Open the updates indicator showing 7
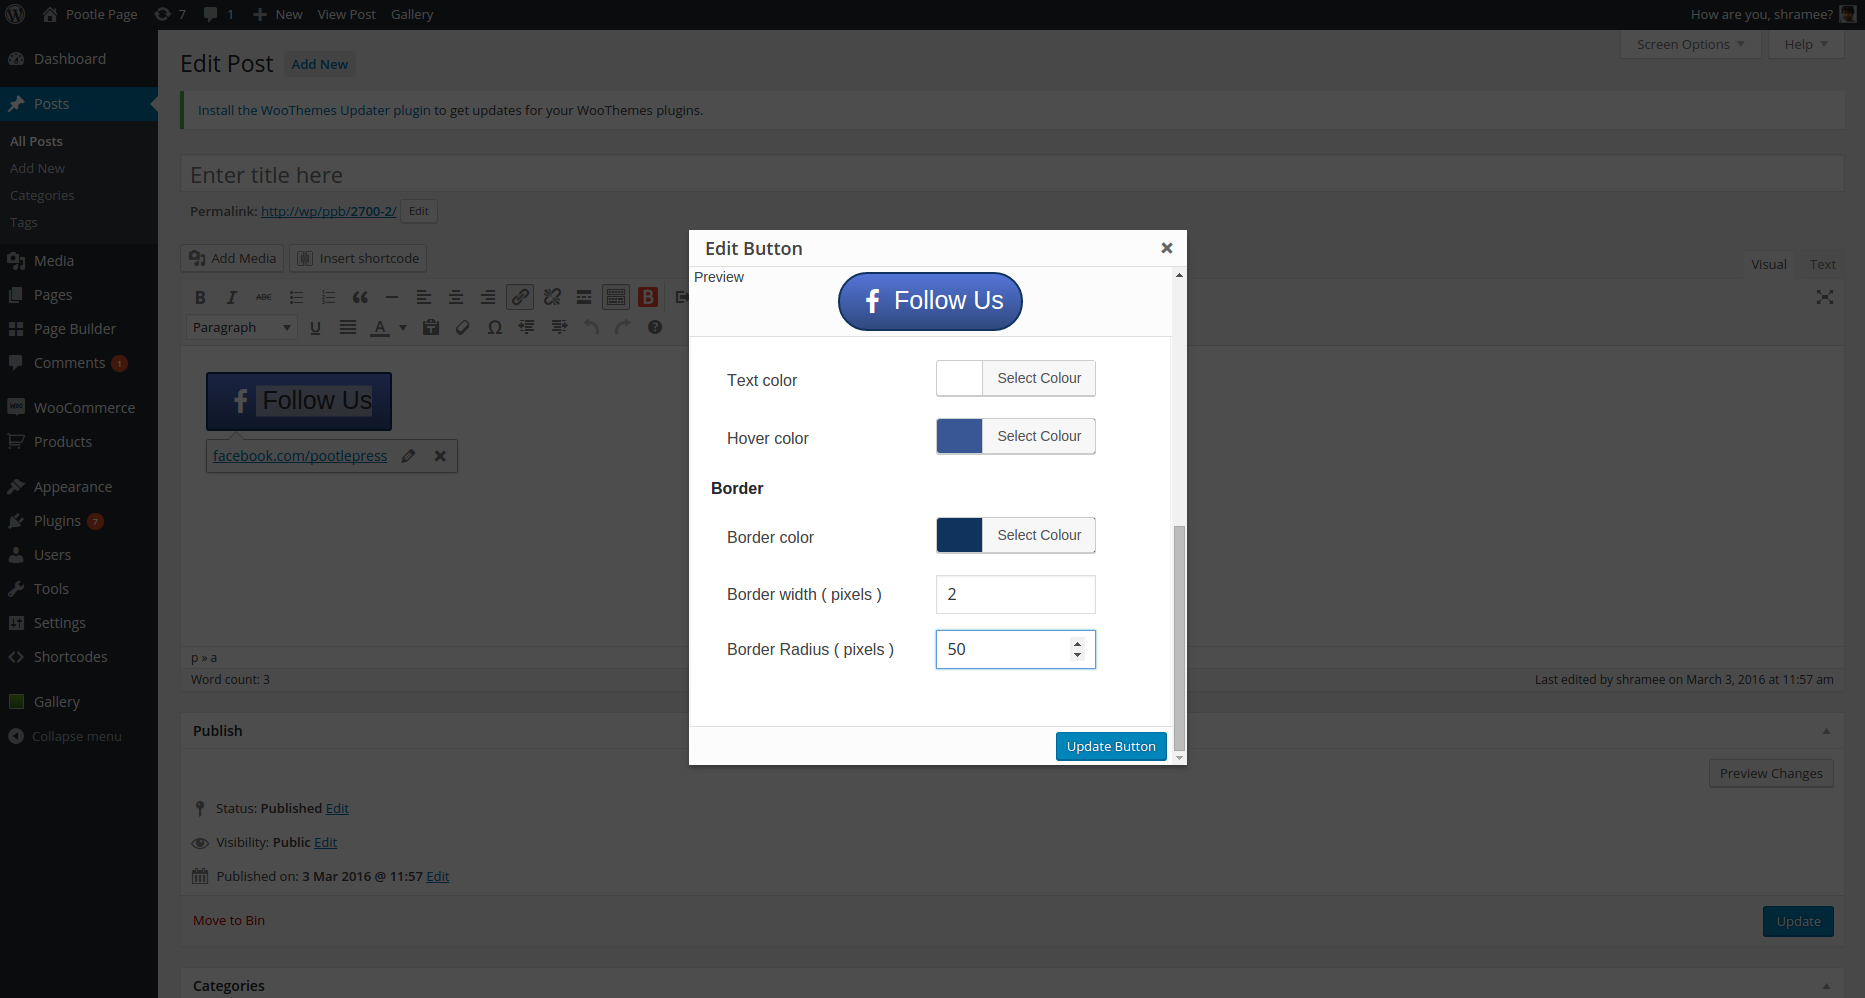Image resolution: width=1865 pixels, height=998 pixels. click(x=170, y=14)
